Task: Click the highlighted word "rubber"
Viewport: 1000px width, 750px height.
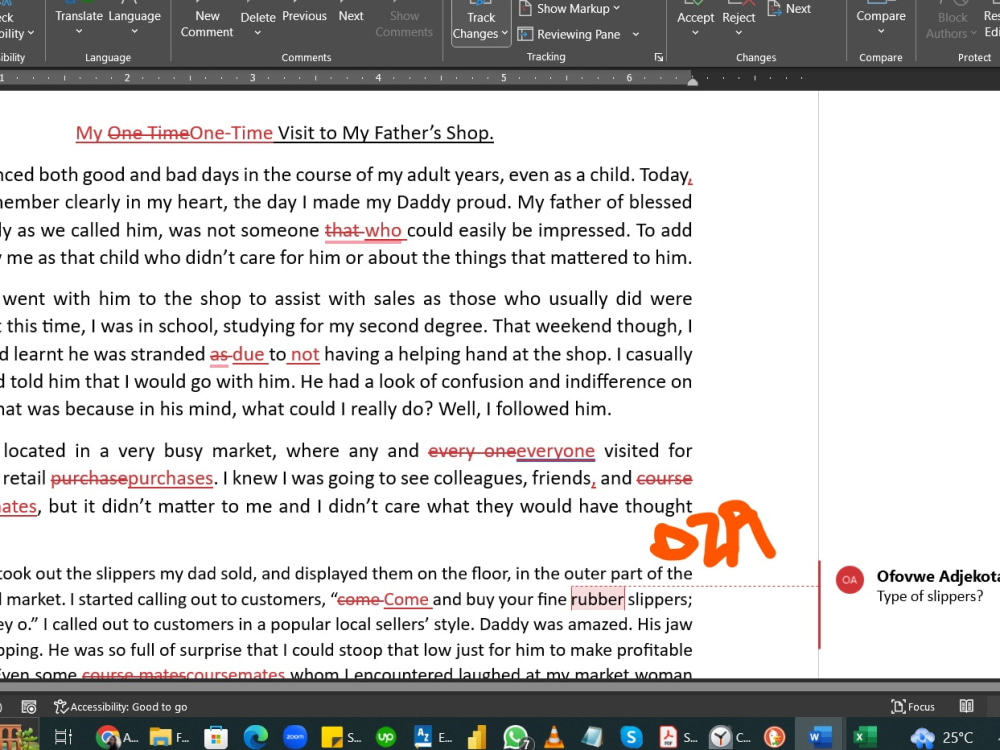Action: click(x=598, y=599)
